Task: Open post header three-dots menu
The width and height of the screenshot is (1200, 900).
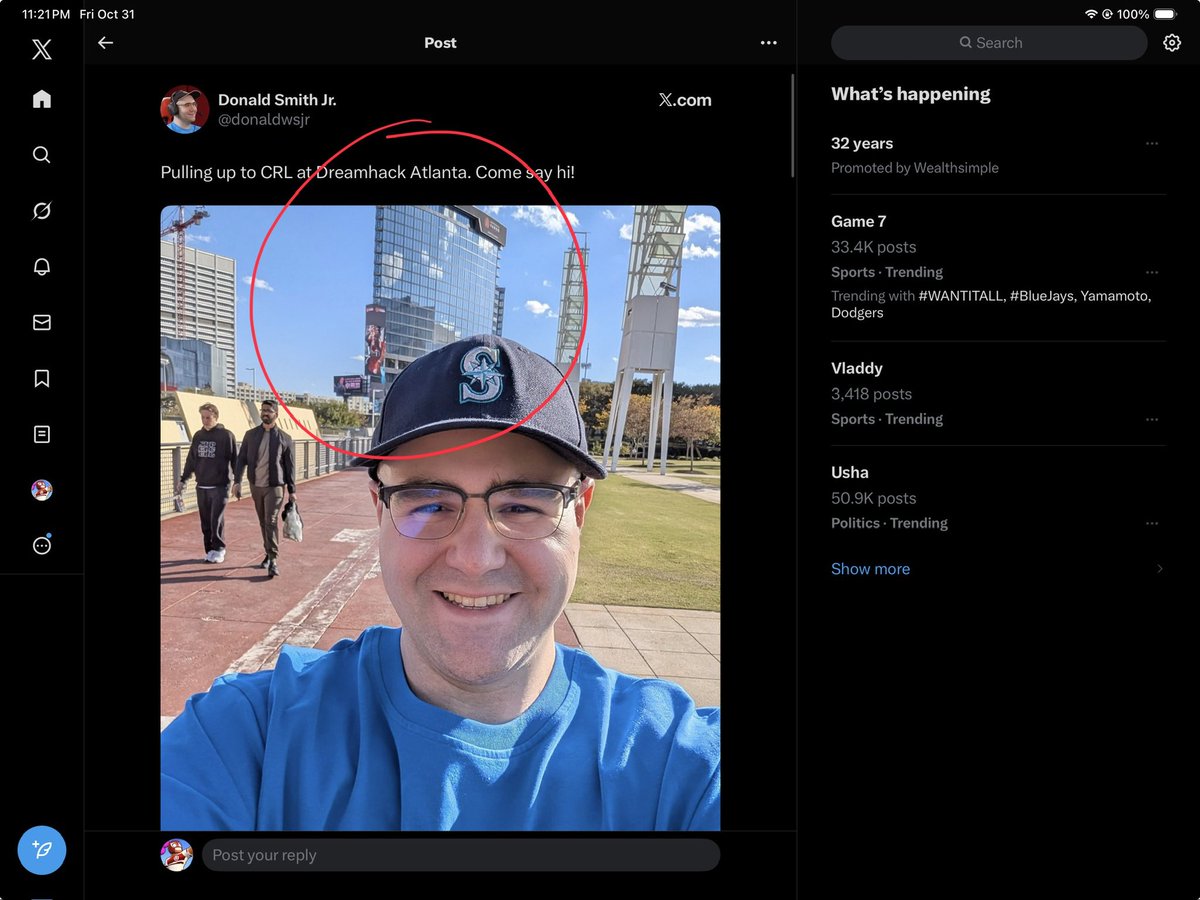Action: pos(768,43)
